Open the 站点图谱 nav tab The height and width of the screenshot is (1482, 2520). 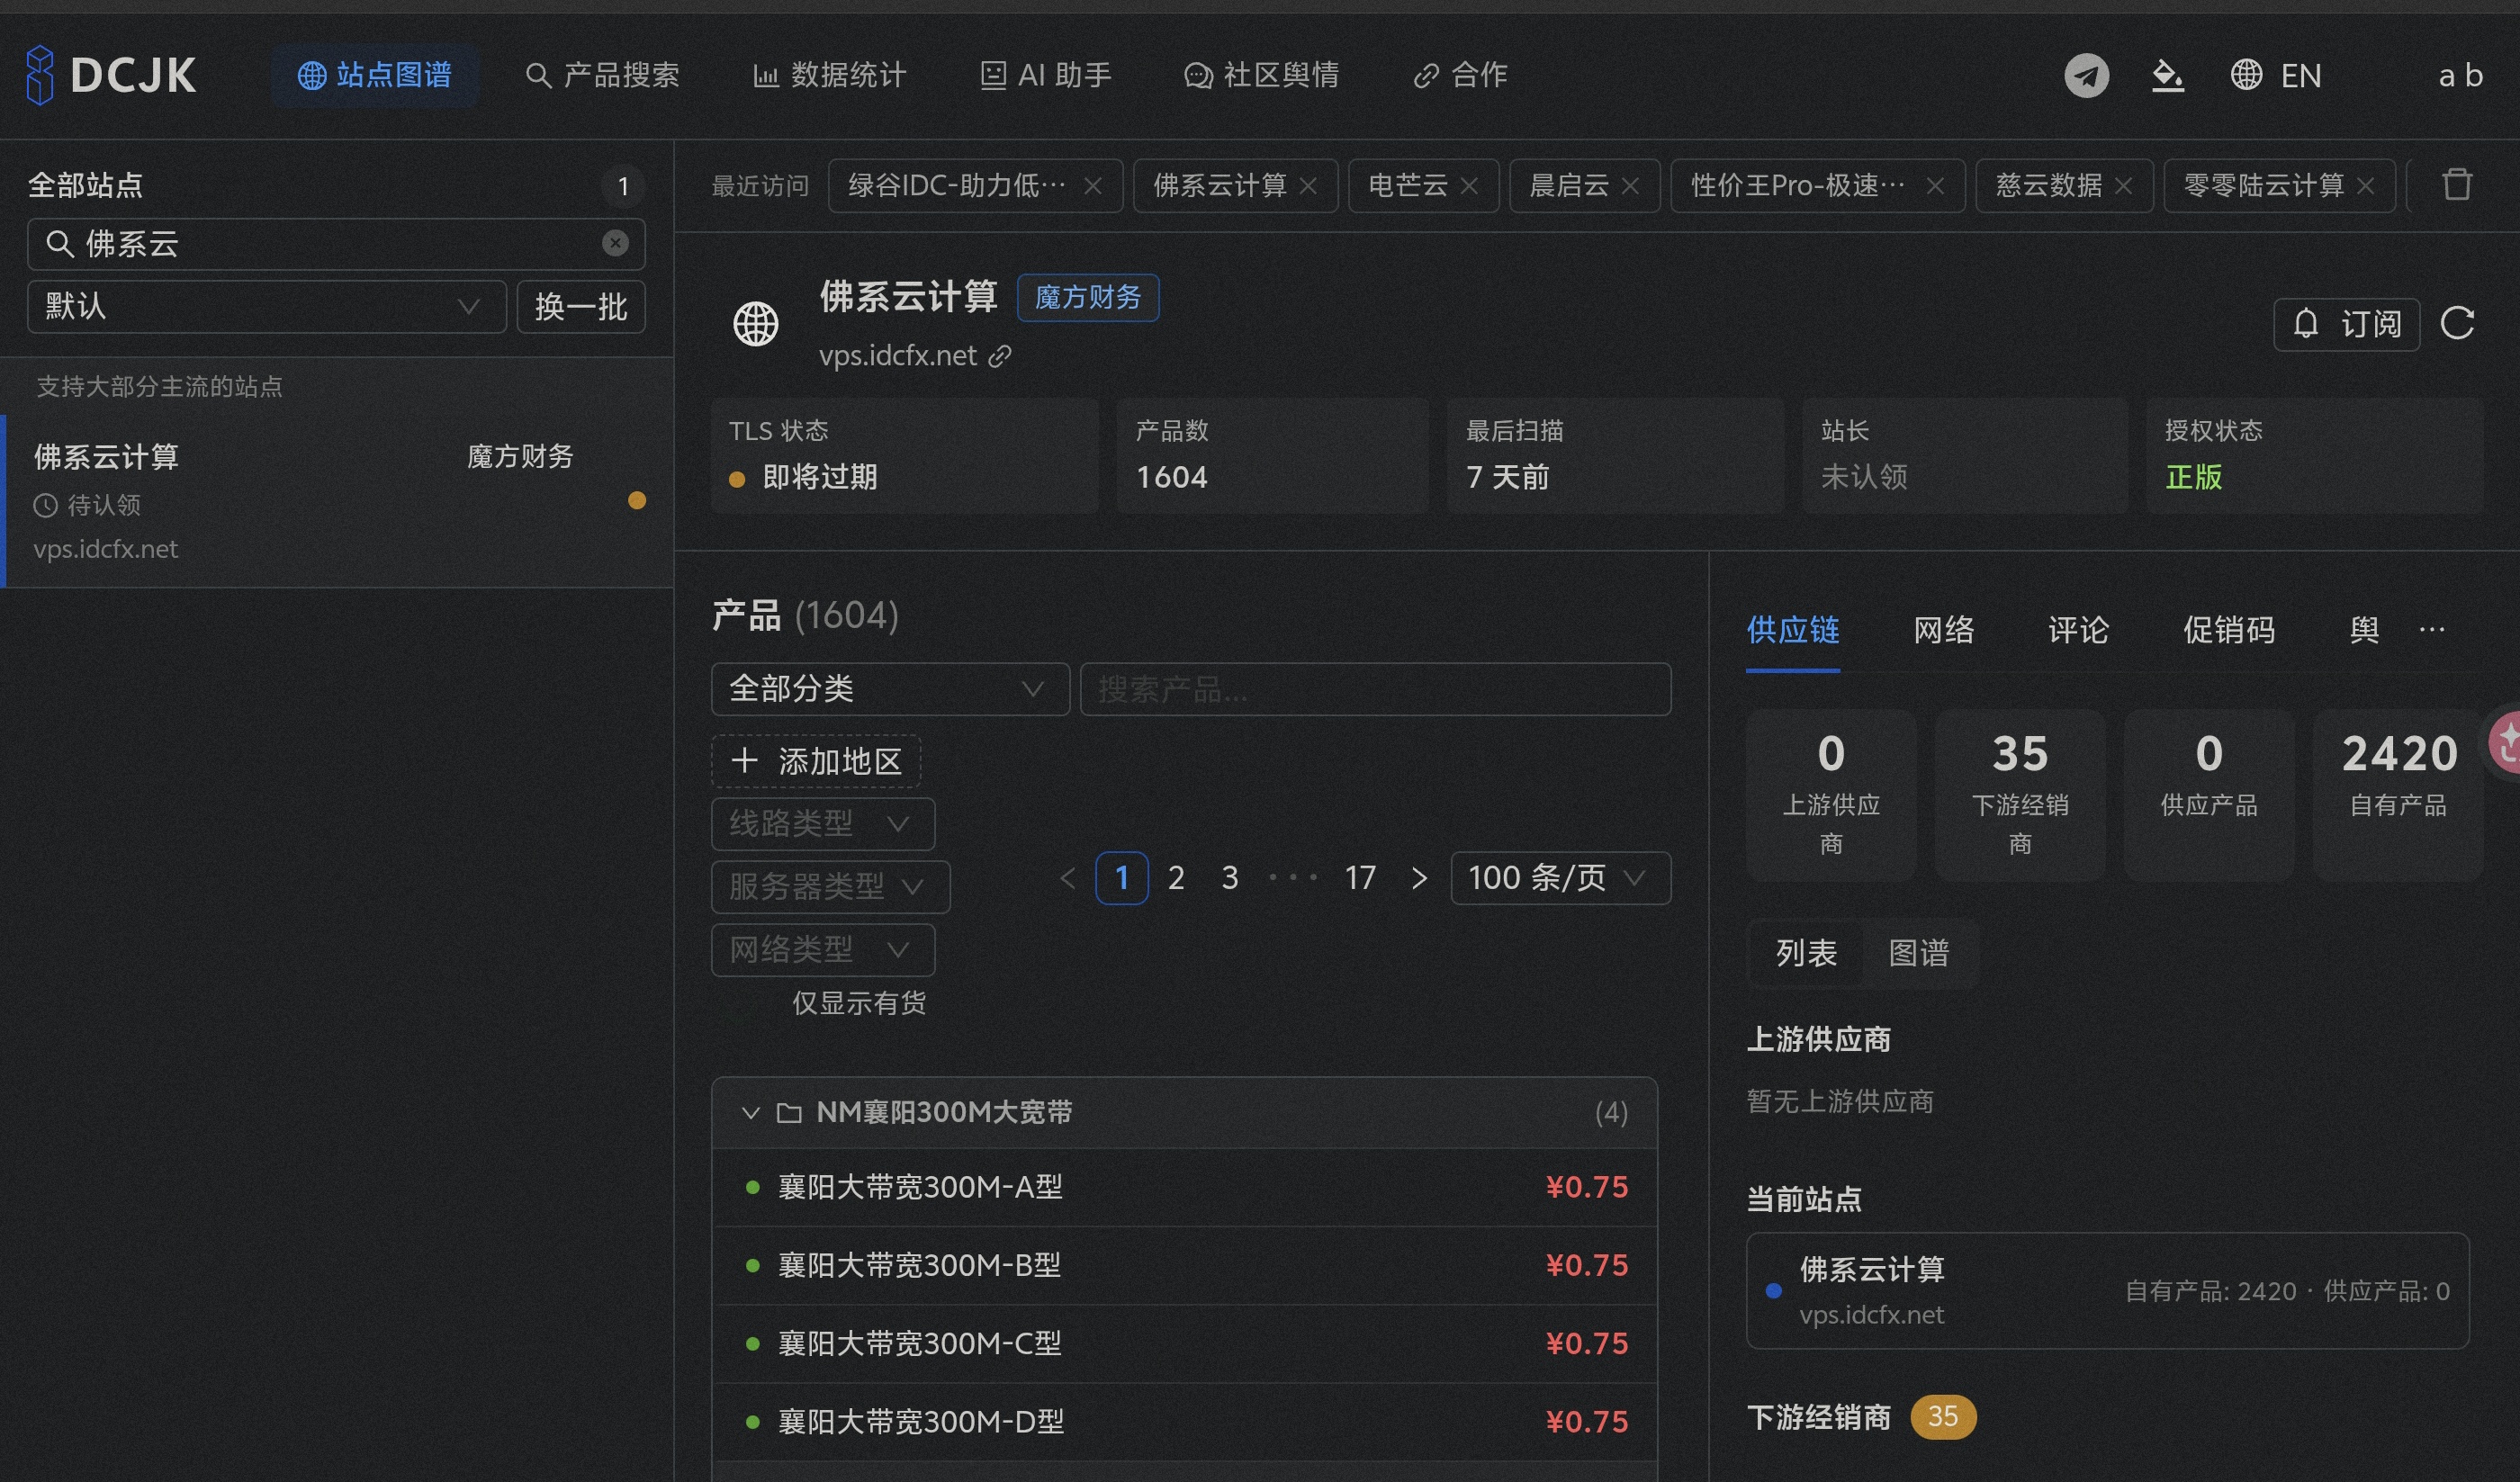click(x=375, y=75)
